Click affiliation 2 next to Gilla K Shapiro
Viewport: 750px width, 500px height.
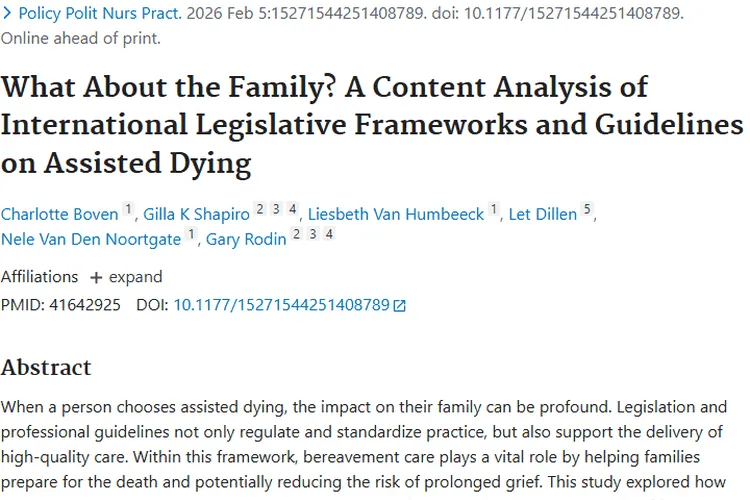259,210
